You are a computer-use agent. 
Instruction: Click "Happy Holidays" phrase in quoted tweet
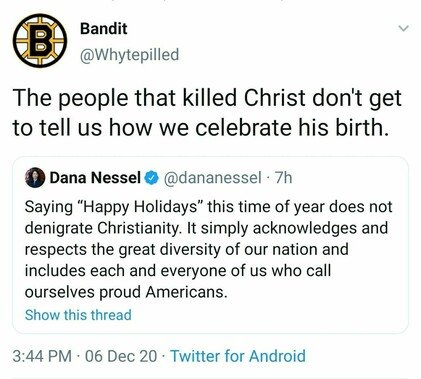click(139, 207)
